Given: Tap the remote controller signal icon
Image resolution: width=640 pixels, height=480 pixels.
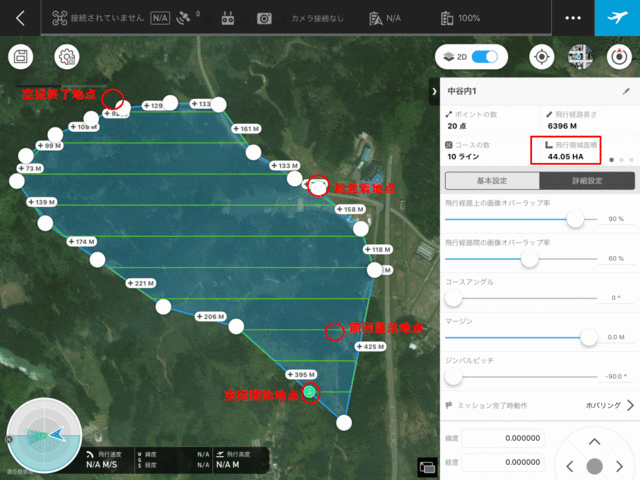Looking at the screenshot, I should click(228, 18).
